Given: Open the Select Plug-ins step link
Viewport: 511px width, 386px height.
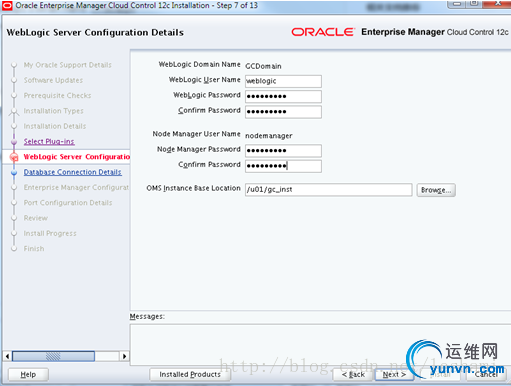Looking at the screenshot, I should click(49, 141).
